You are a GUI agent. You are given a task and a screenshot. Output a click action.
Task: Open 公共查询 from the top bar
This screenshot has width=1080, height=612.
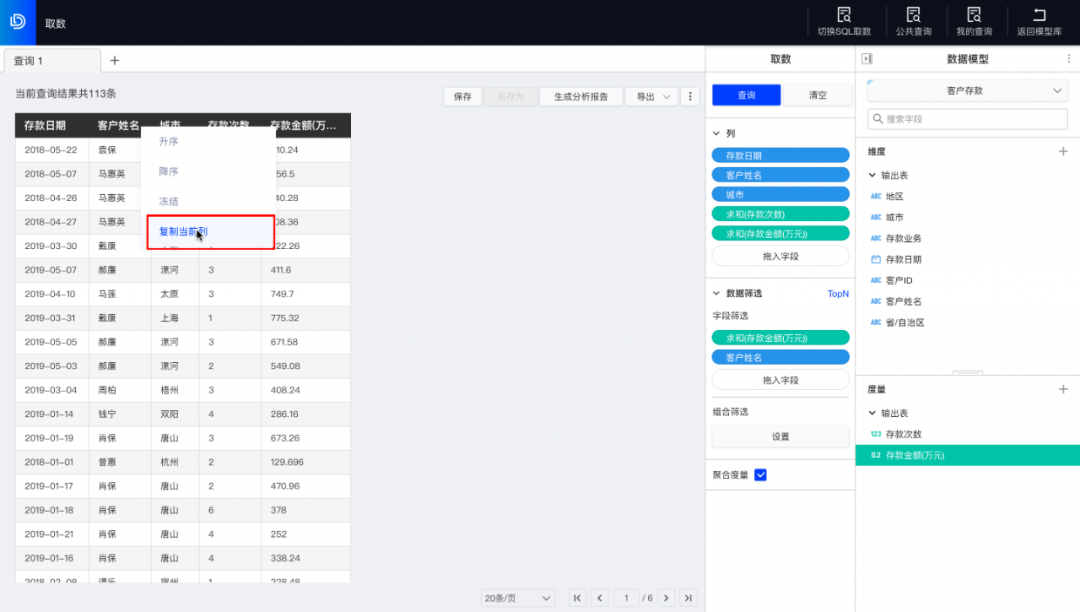point(913,15)
